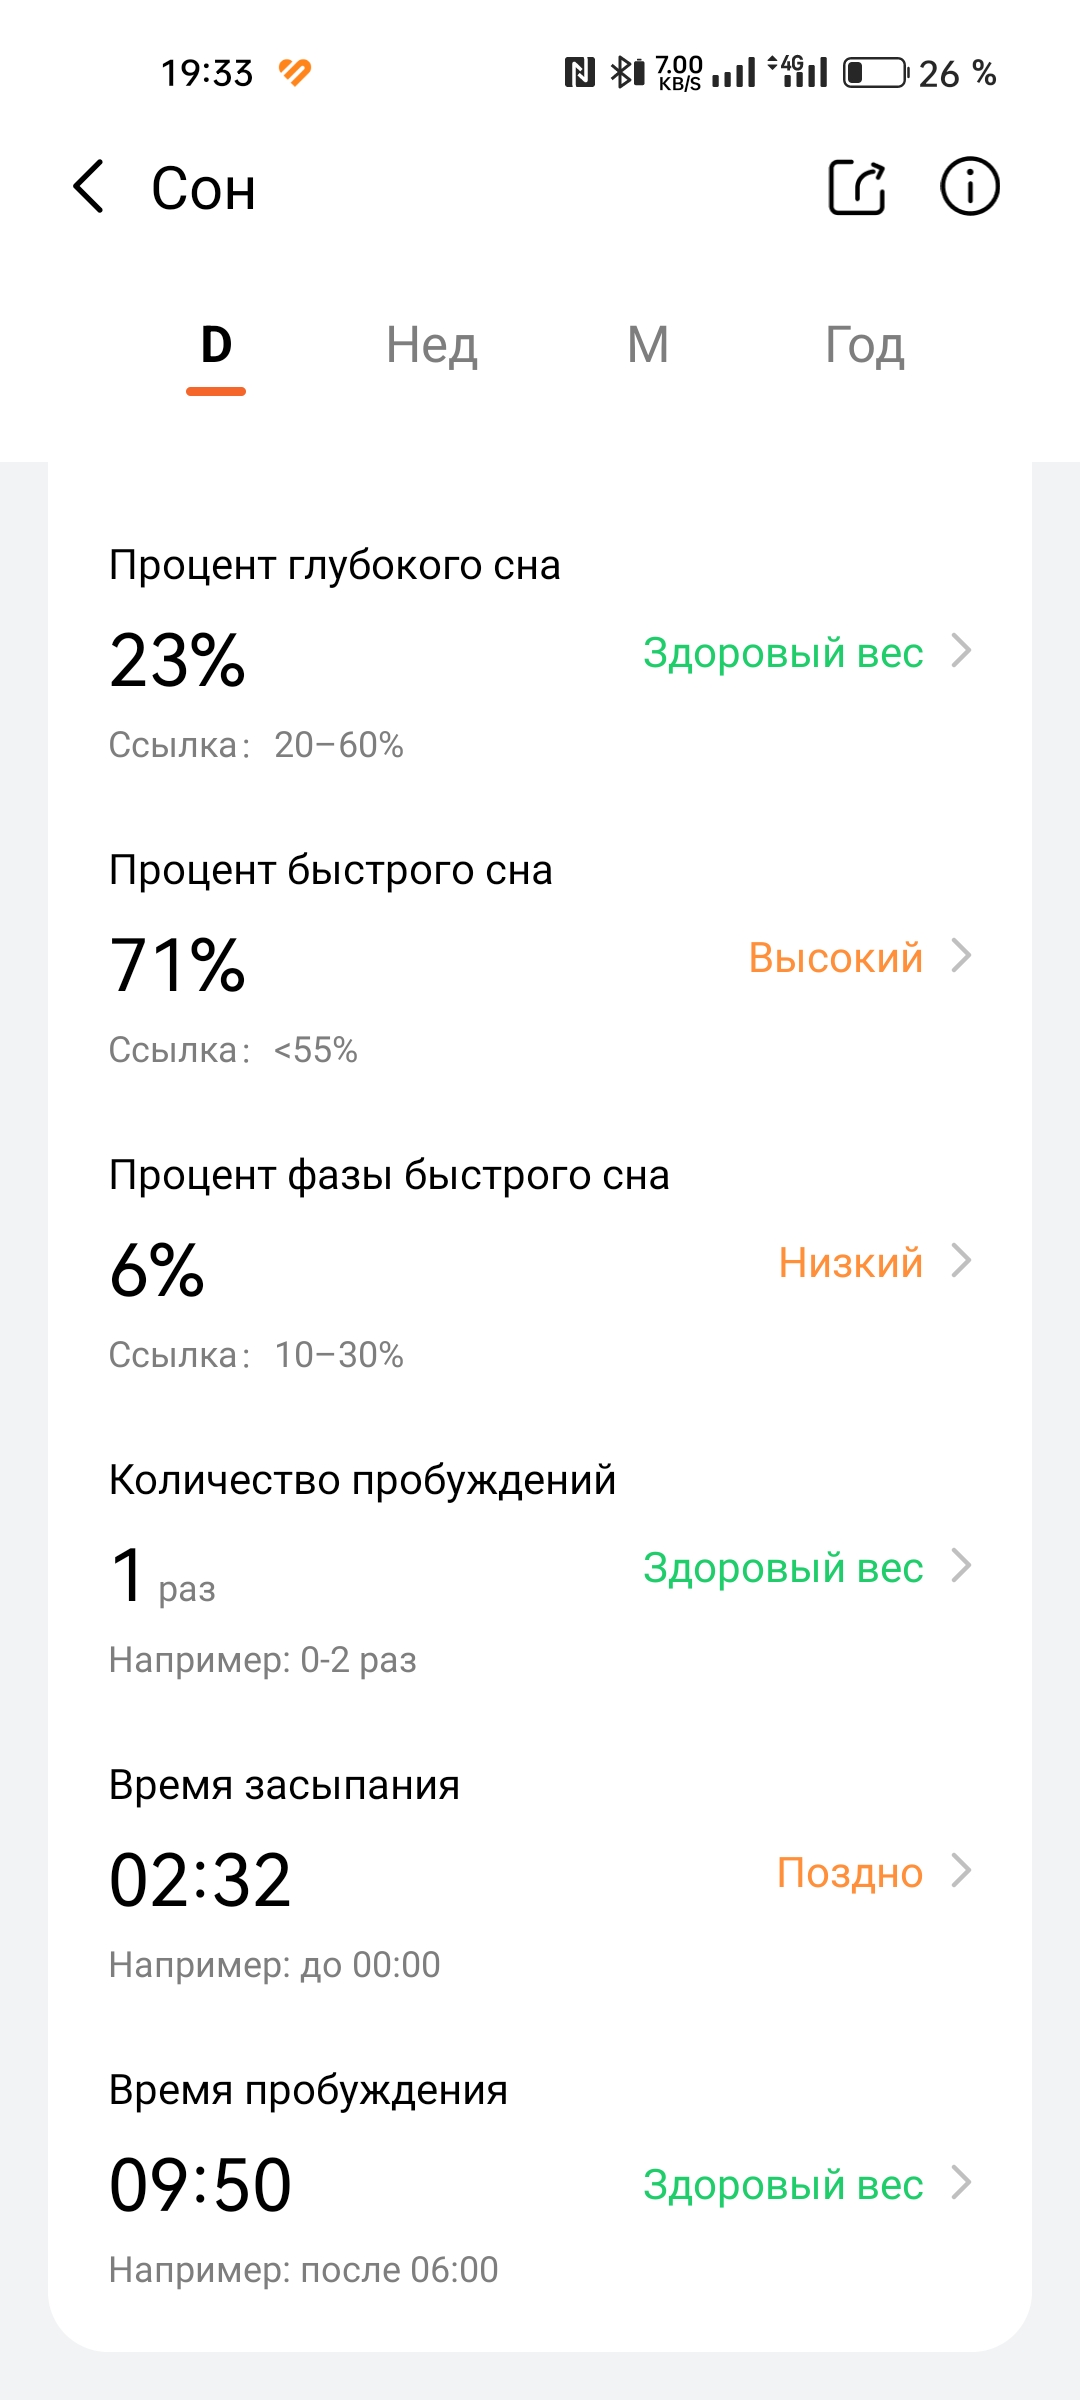Select the Год tab

click(865, 345)
